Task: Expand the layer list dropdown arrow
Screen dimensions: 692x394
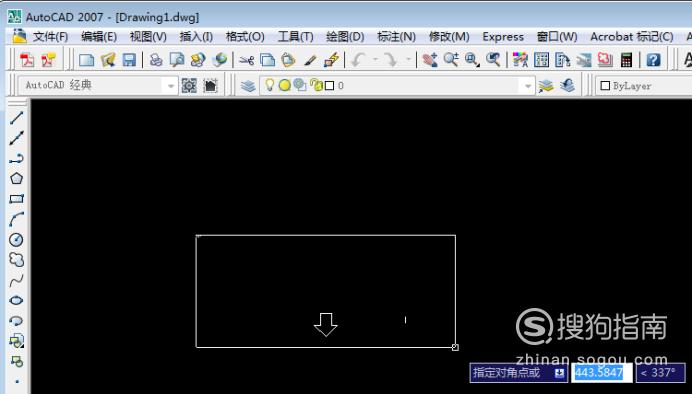Action: [527, 86]
